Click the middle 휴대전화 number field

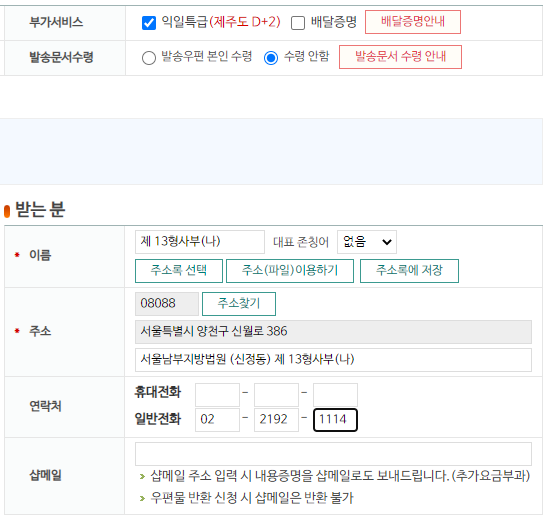pos(276,395)
